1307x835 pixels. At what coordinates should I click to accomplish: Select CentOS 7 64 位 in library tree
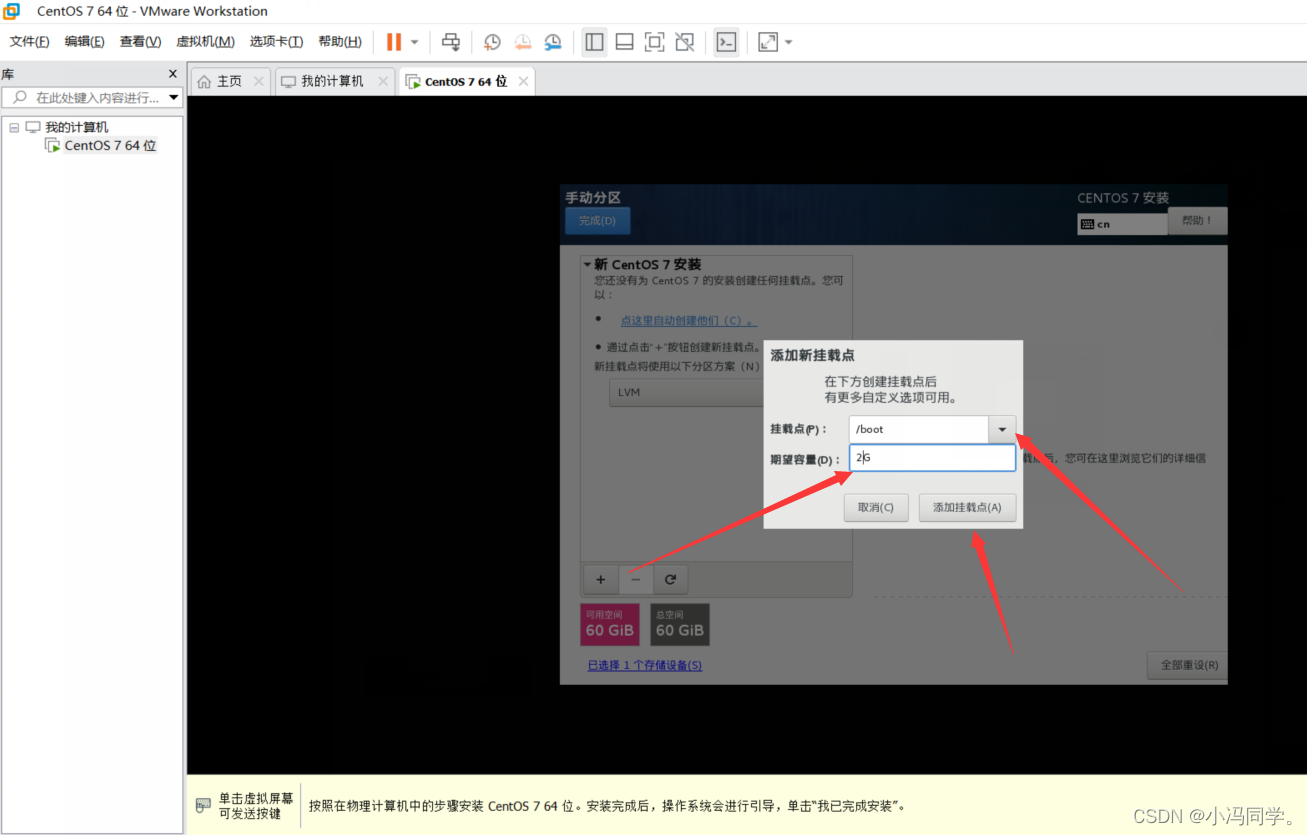coord(110,145)
